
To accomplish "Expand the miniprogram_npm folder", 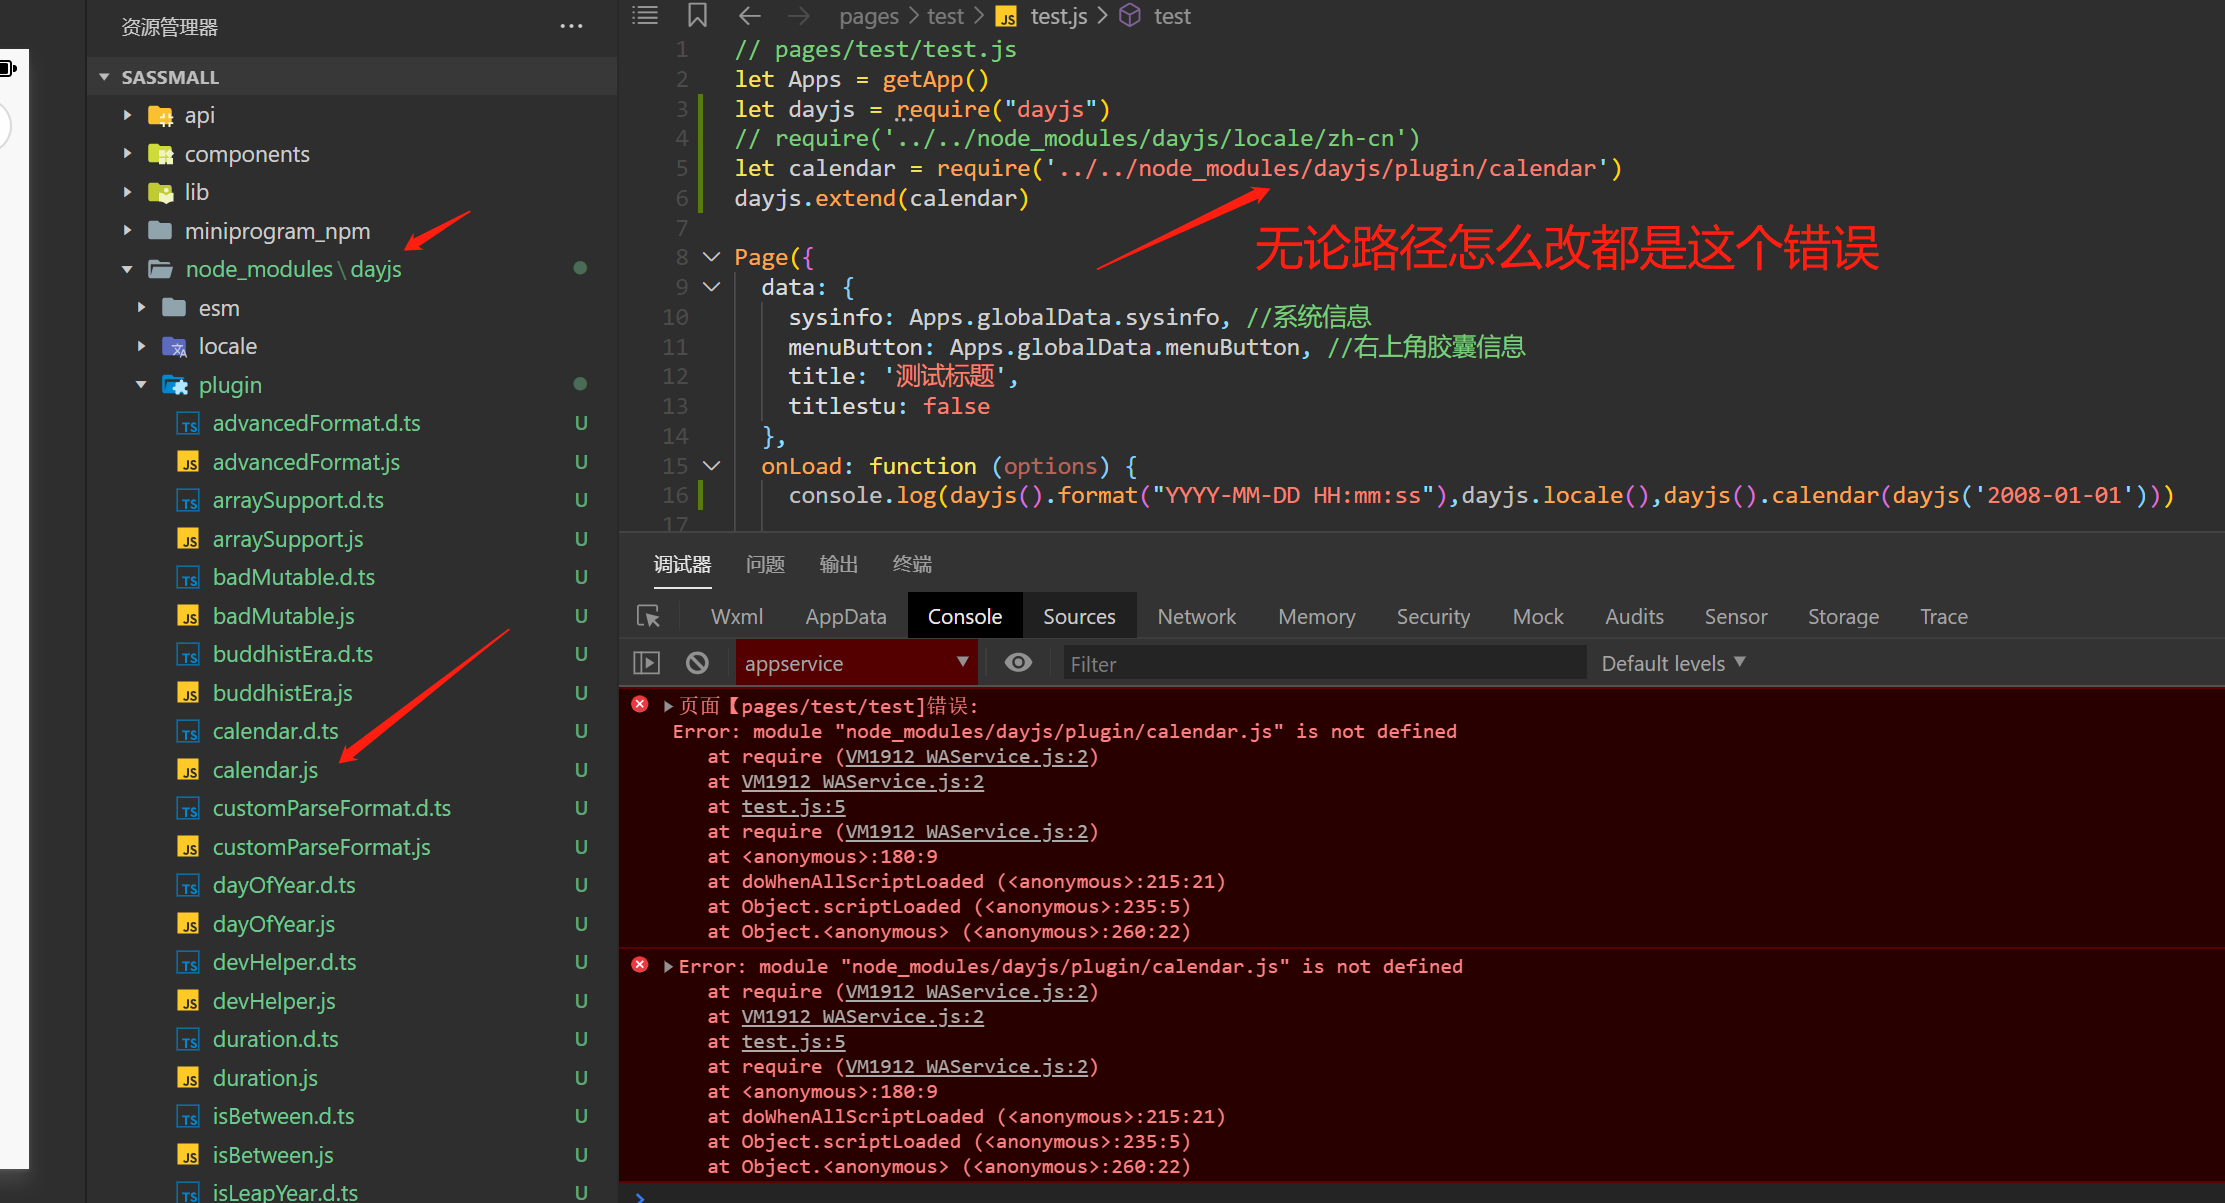I will [x=276, y=231].
